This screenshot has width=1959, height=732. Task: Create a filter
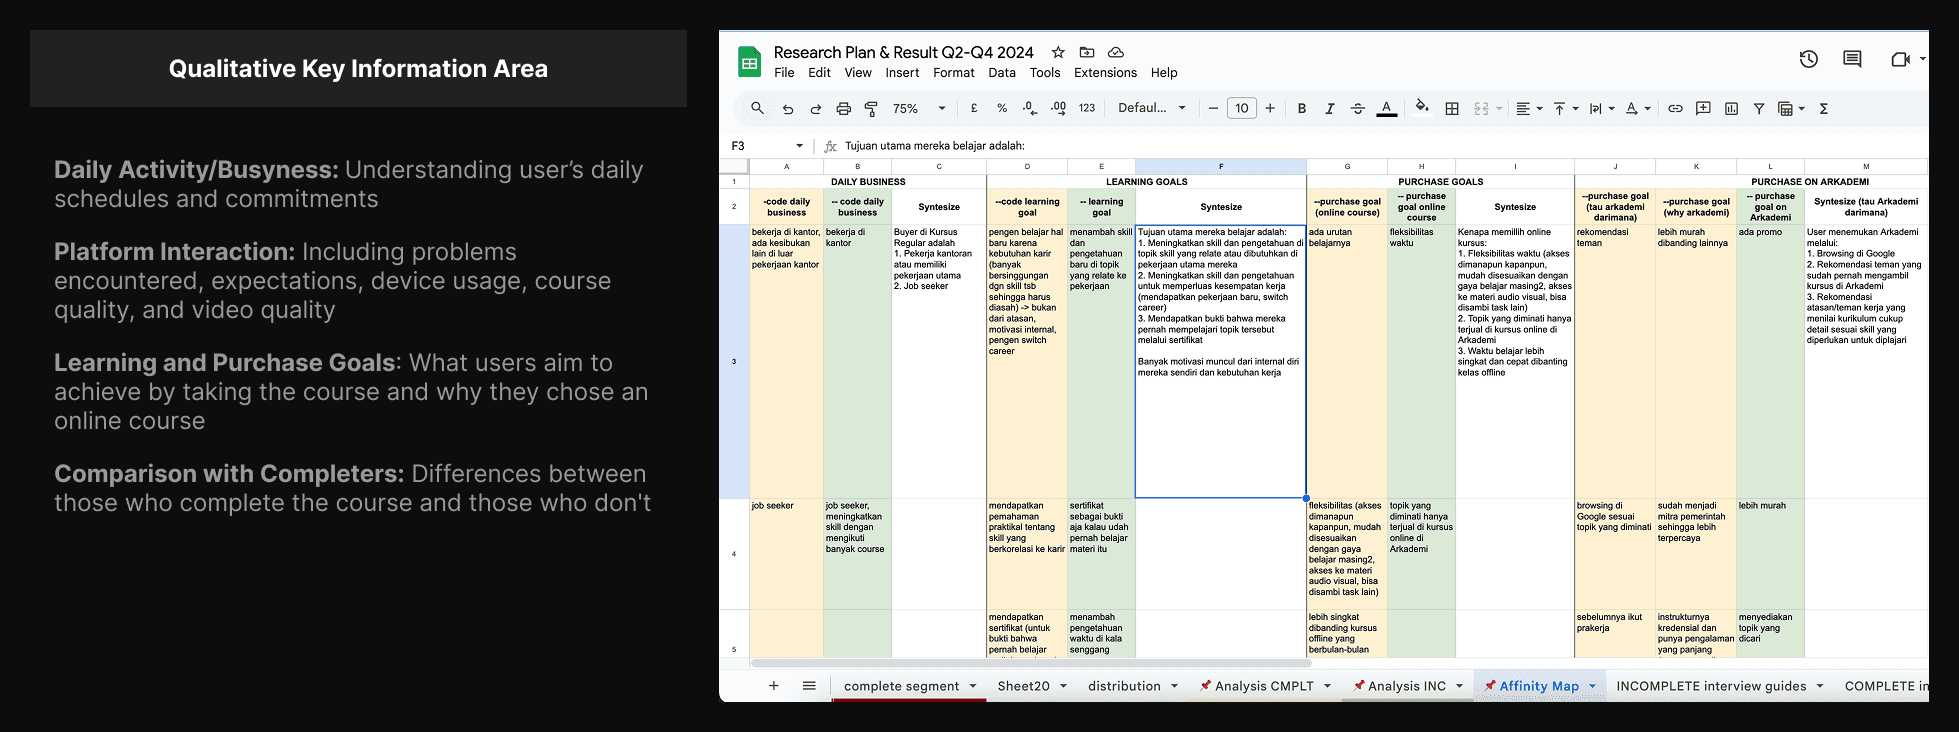[x=1759, y=108]
